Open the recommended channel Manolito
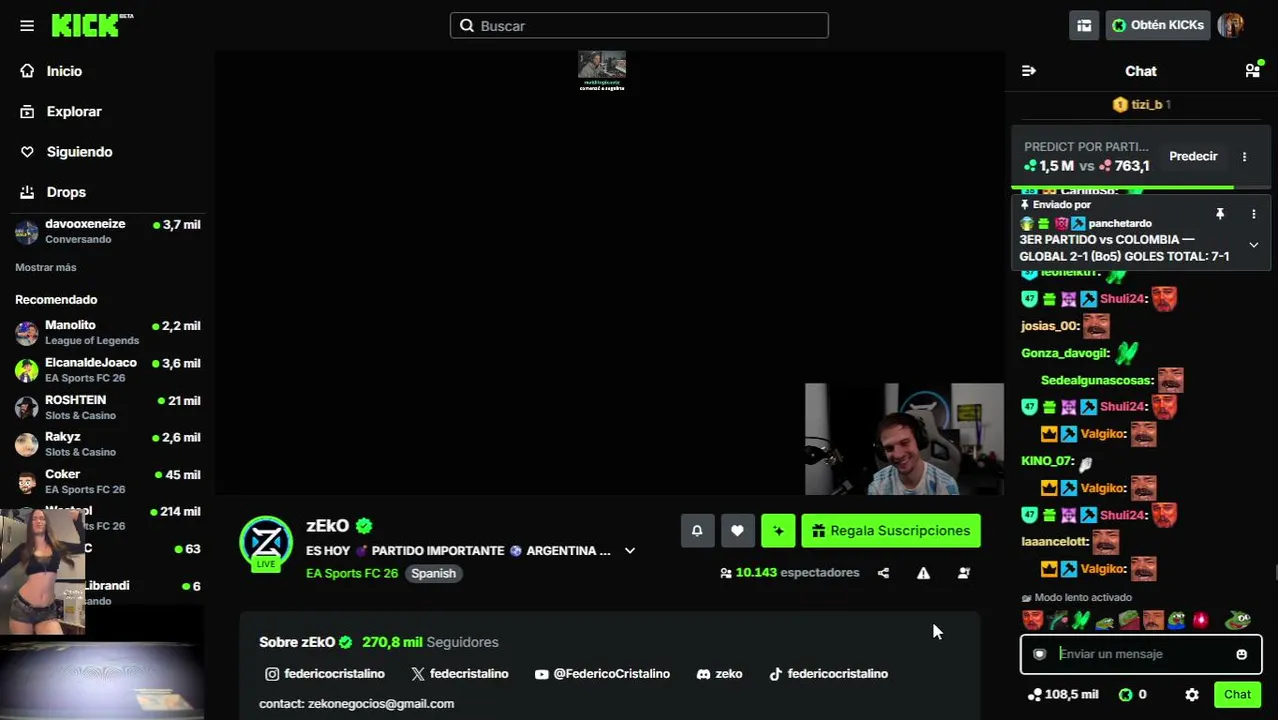1278x720 pixels. tap(107, 333)
